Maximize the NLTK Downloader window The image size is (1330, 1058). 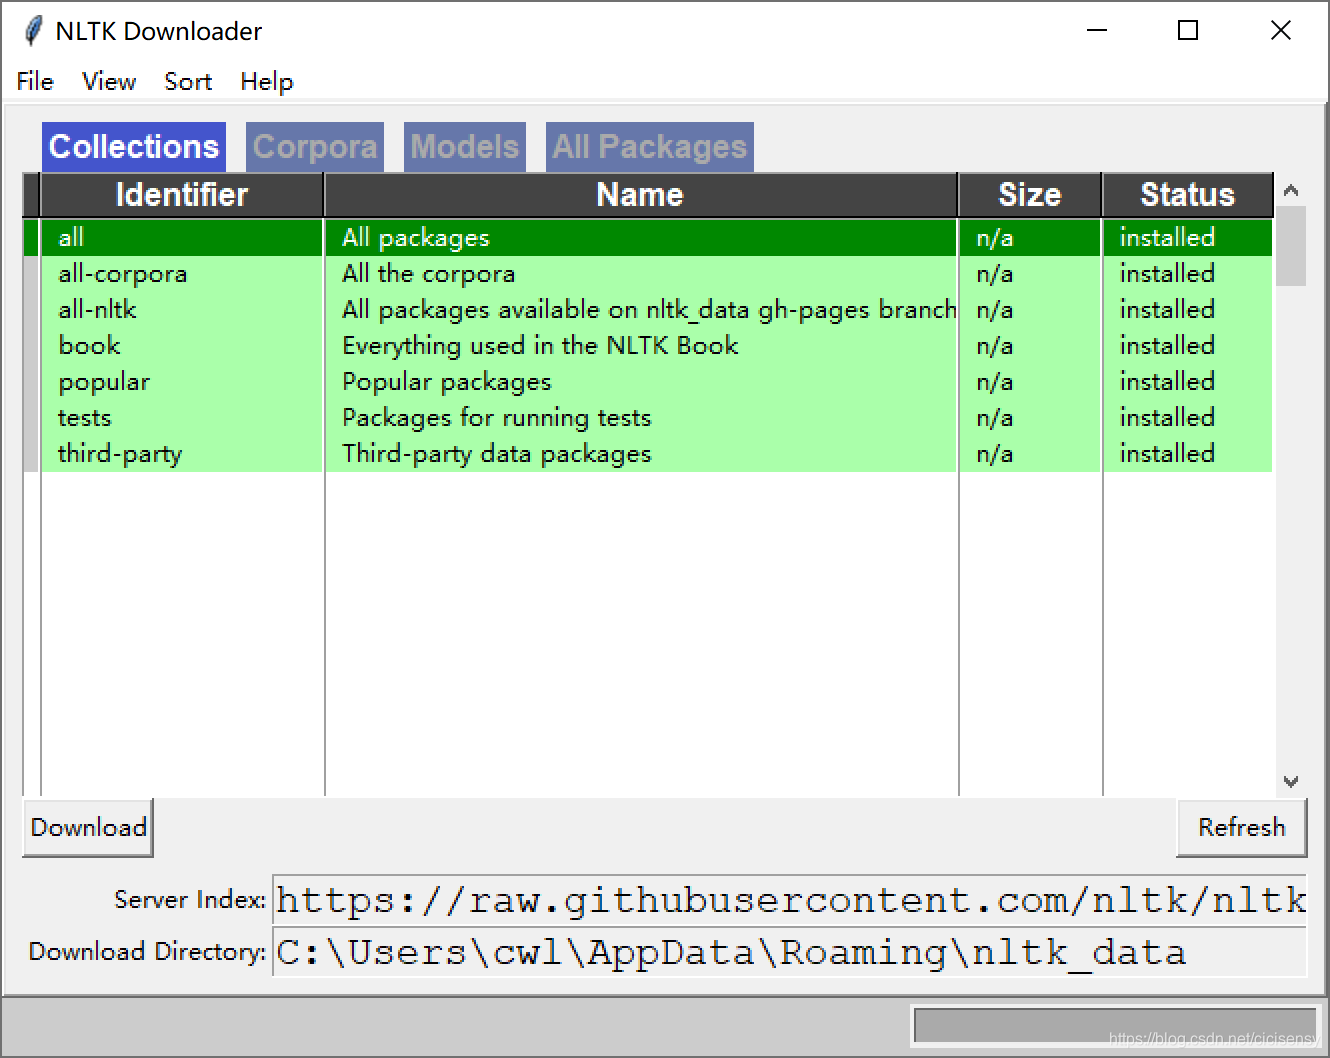1188,31
